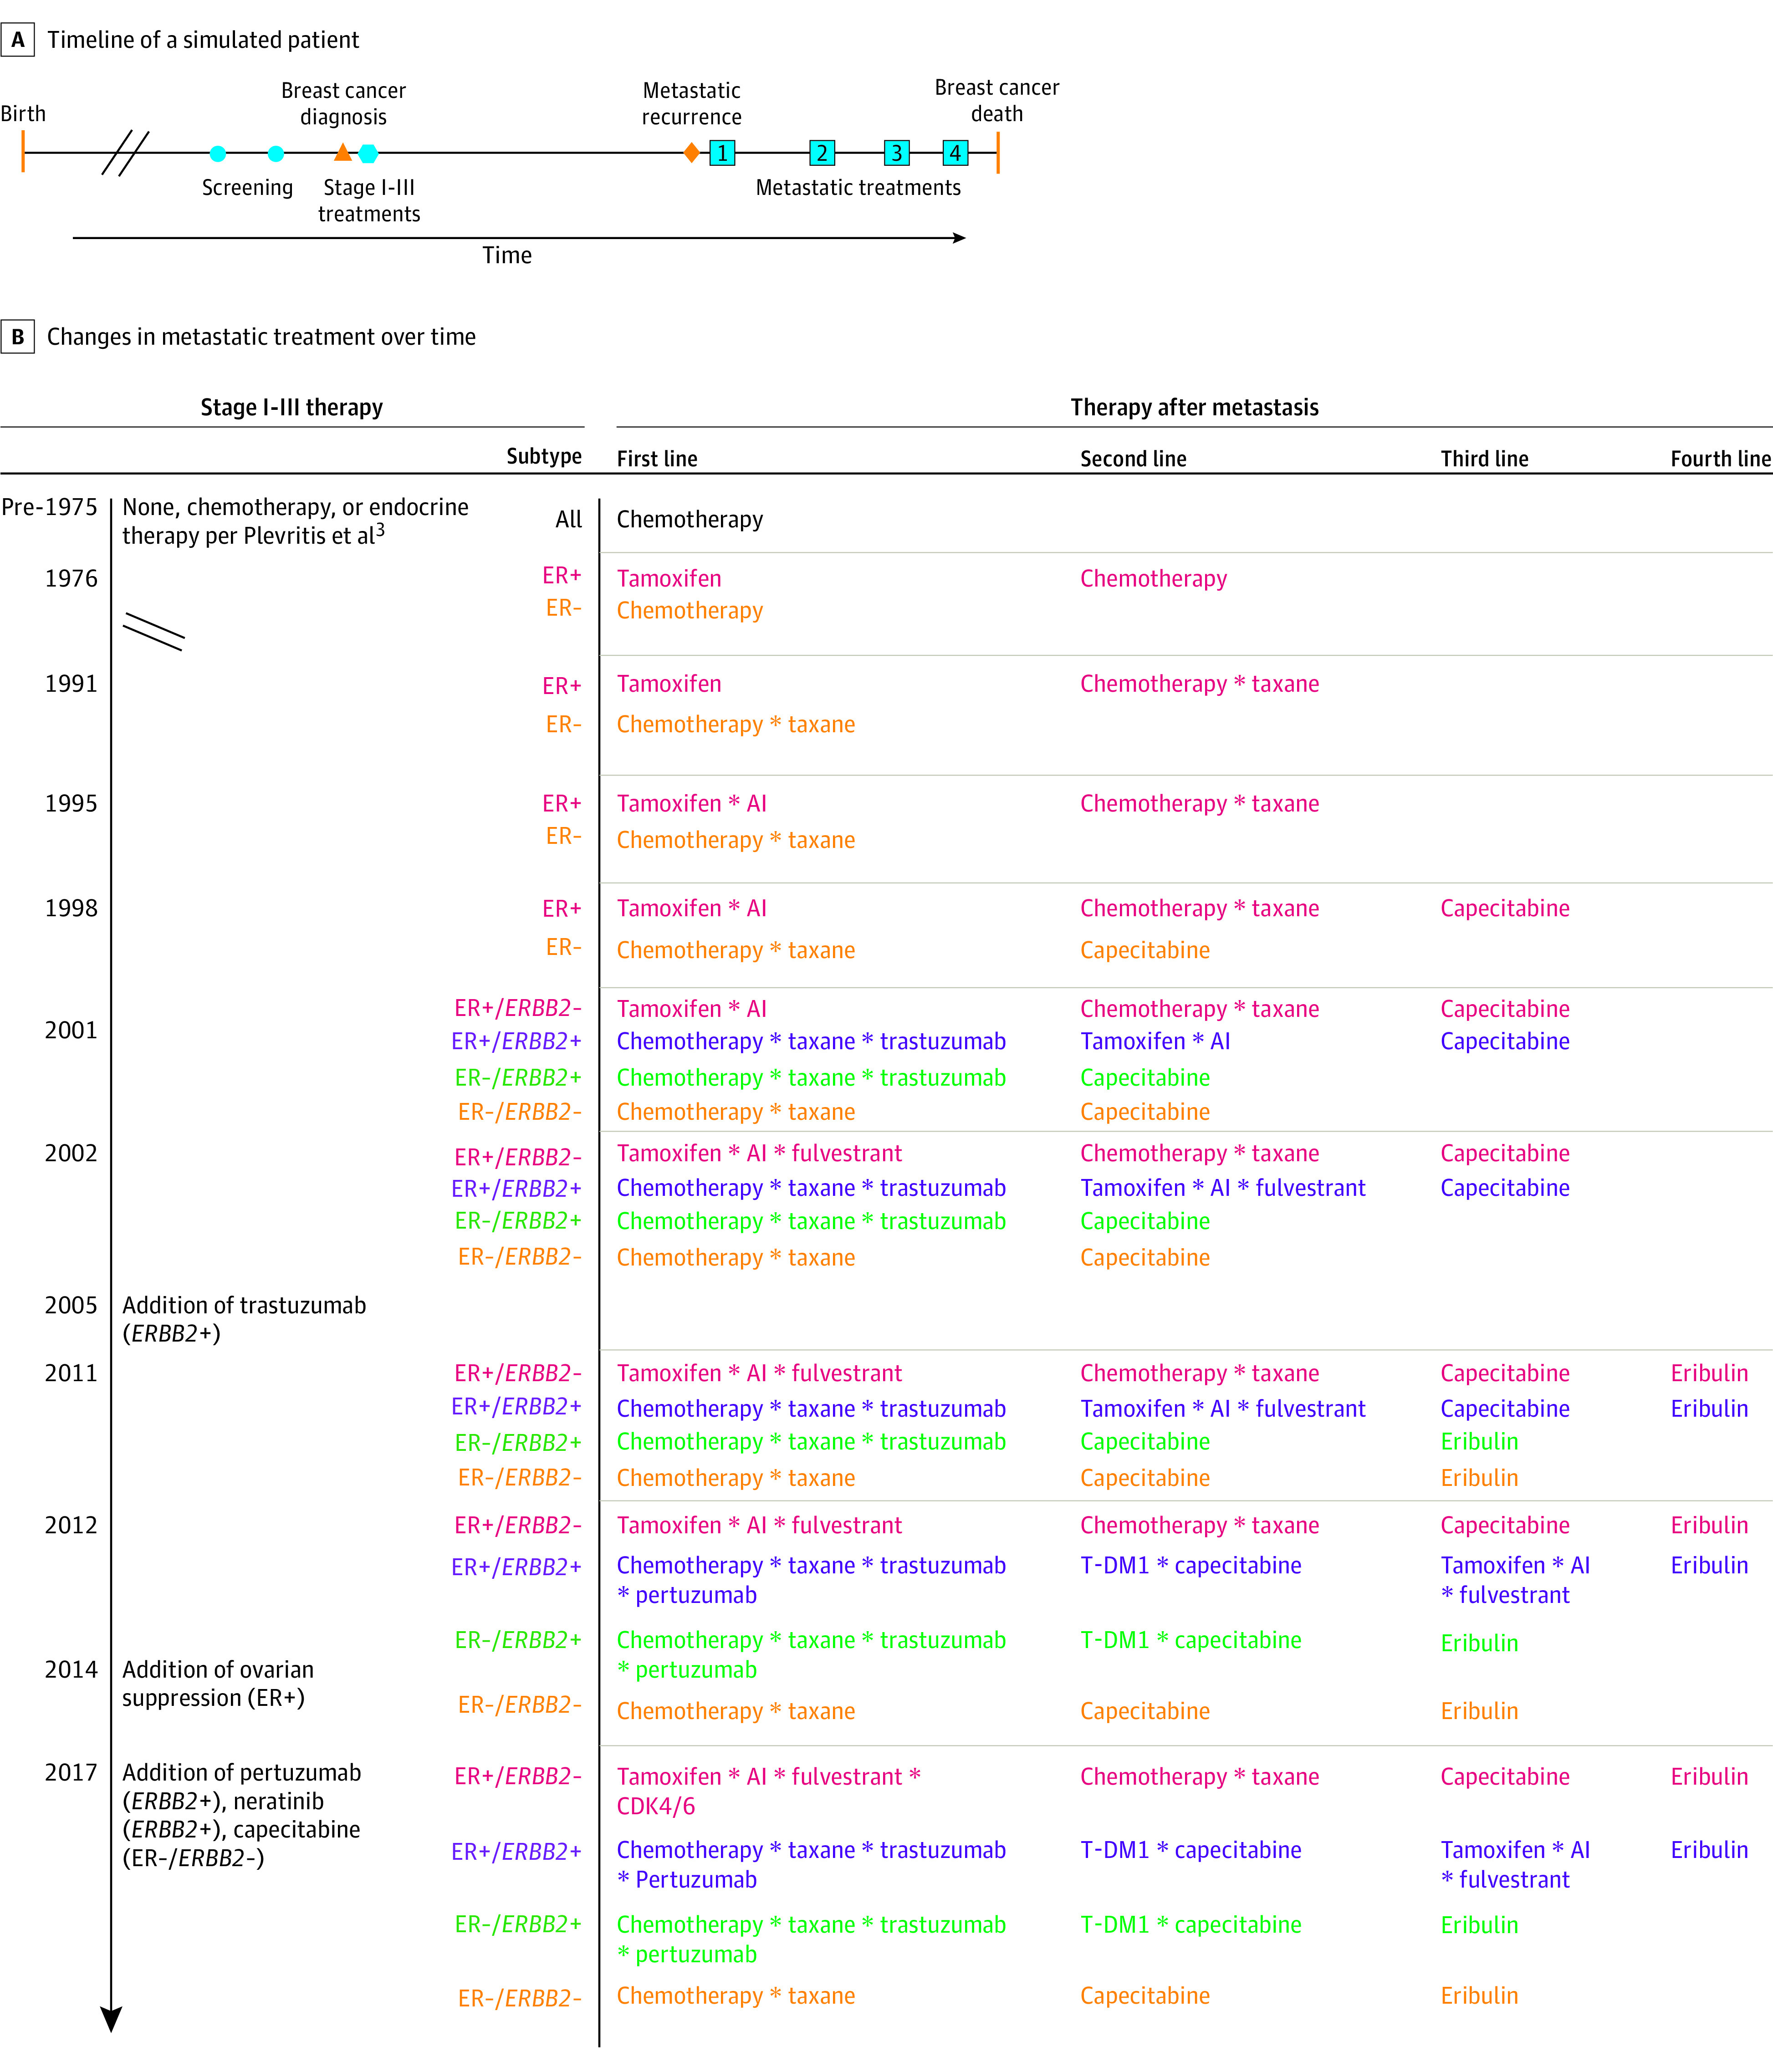The height and width of the screenshot is (2072, 1773).
Task: Click the 'All' subtype in Pre-1975 row
Action: point(569,519)
